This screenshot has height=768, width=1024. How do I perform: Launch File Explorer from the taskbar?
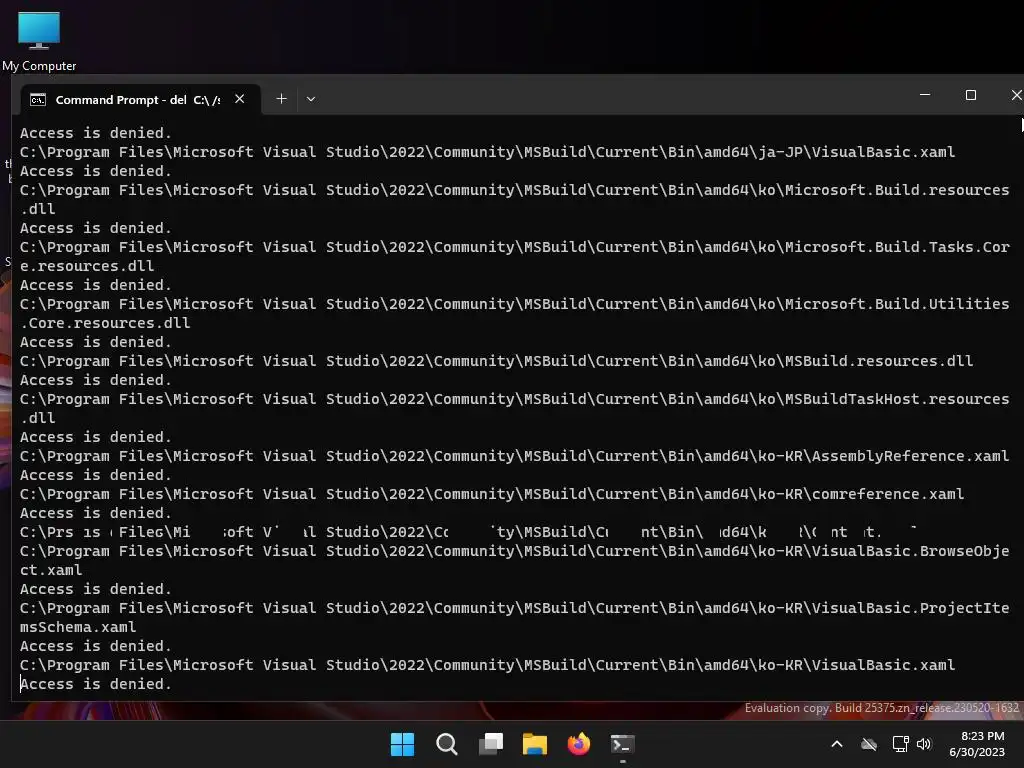535,744
